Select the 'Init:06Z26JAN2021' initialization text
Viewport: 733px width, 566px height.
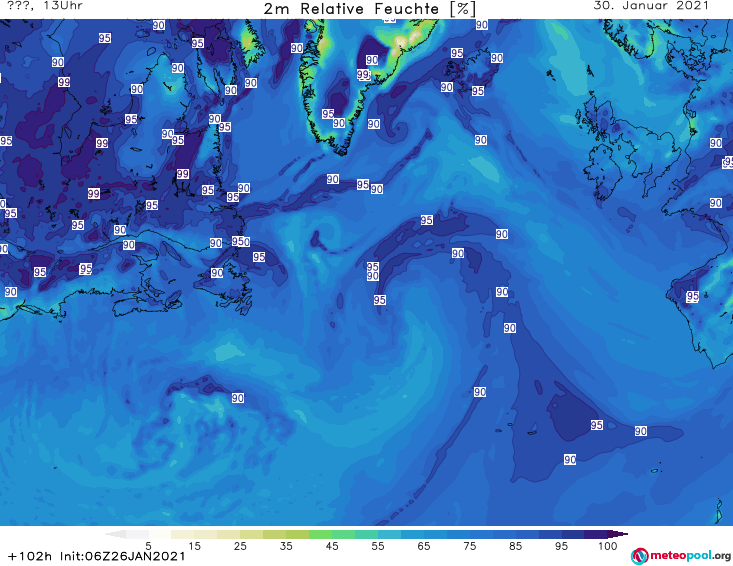click(x=122, y=557)
